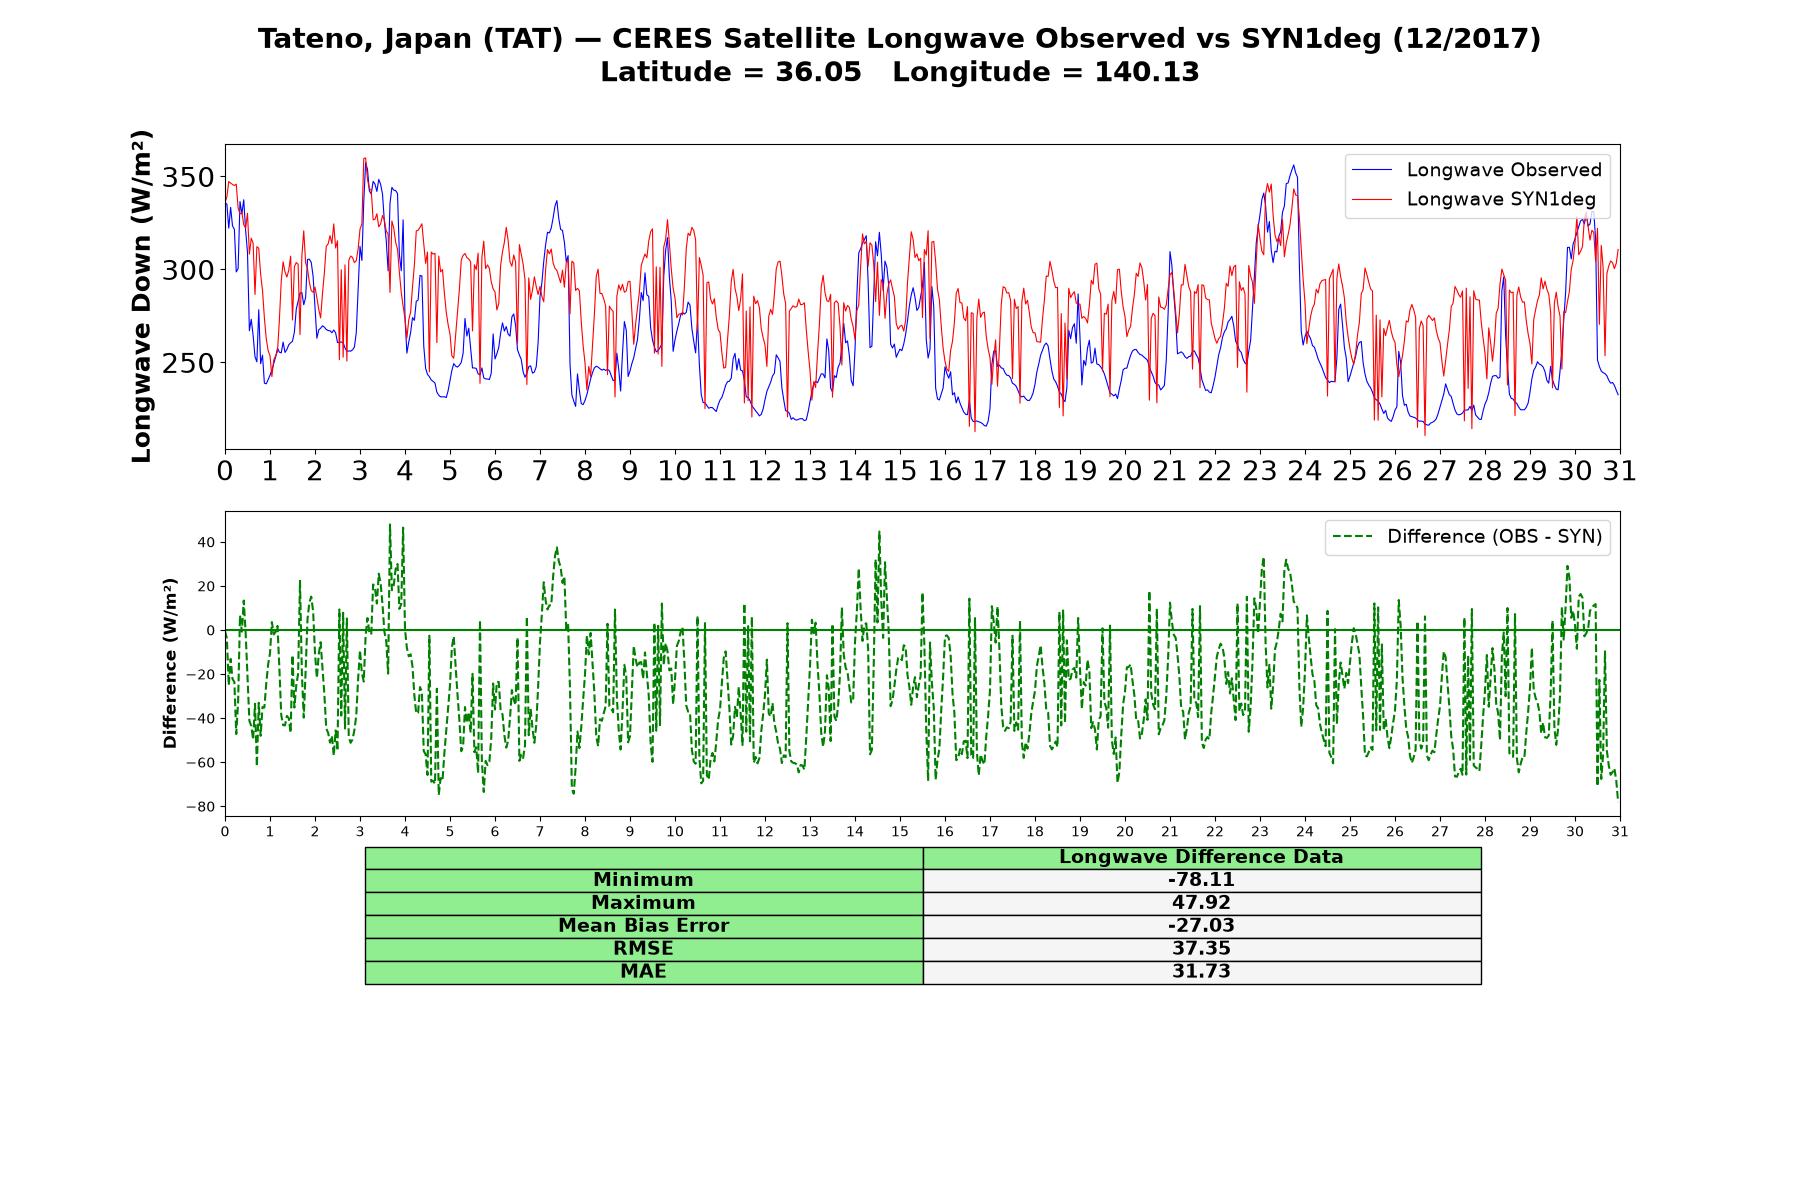Click the MAE value 31.73 cell
The height and width of the screenshot is (1200, 1800).
pyautogui.click(x=1202, y=972)
